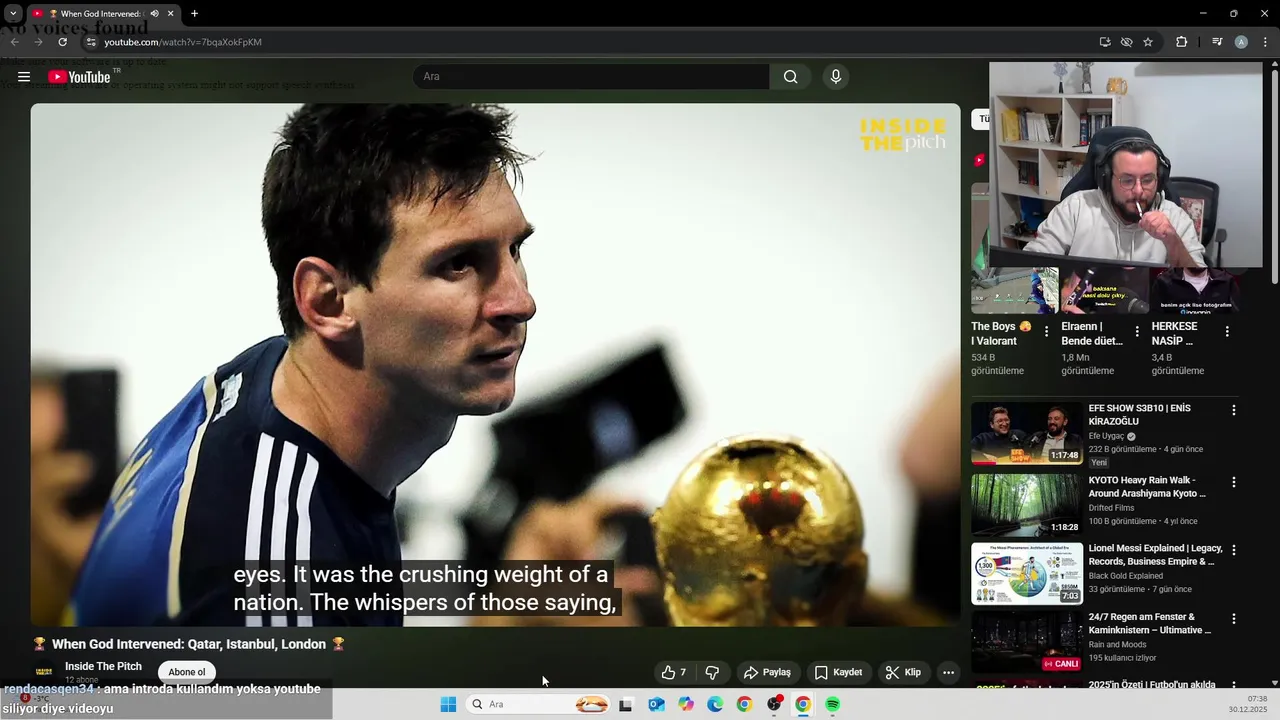Open options menu for 24/7 Regen video
Image resolution: width=1280 pixels, height=720 pixels.
pos(1234,619)
